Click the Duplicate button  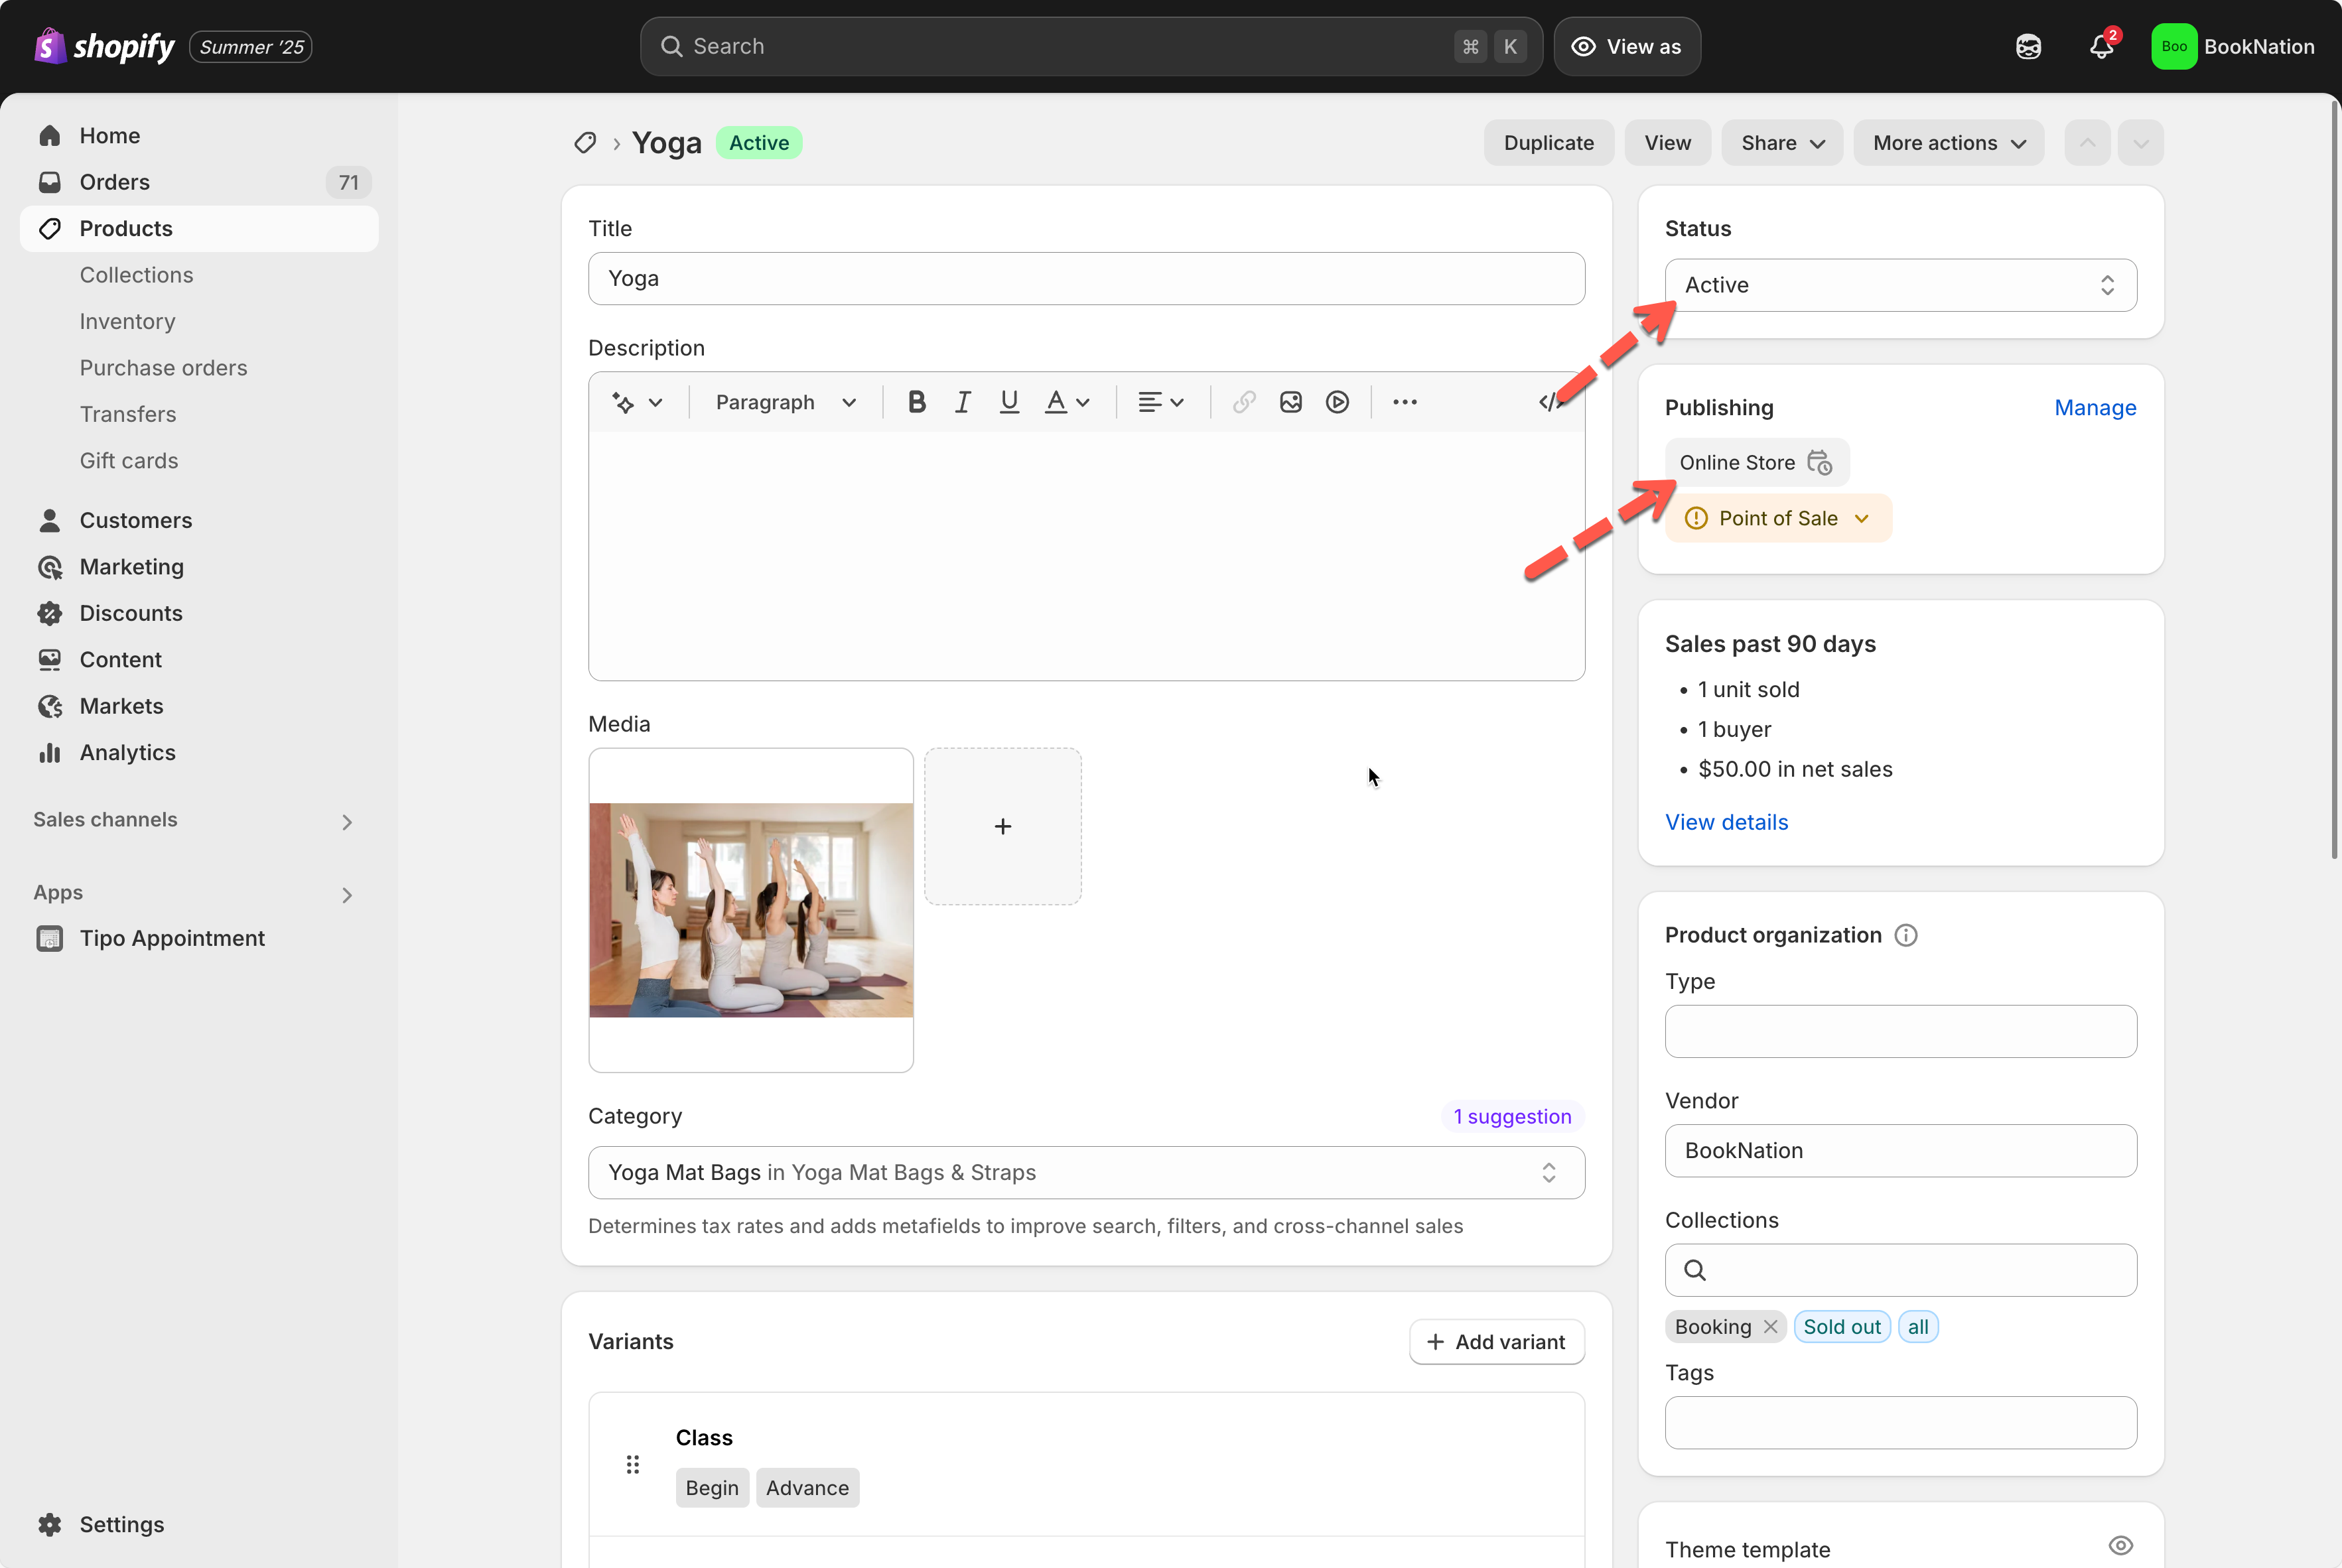click(x=1548, y=143)
